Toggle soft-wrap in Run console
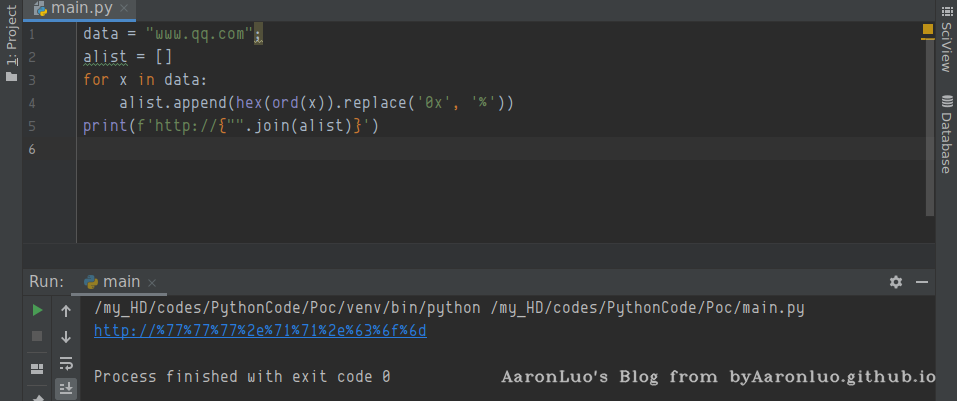Viewport: 957px width, 401px height. pyautogui.click(x=66, y=363)
